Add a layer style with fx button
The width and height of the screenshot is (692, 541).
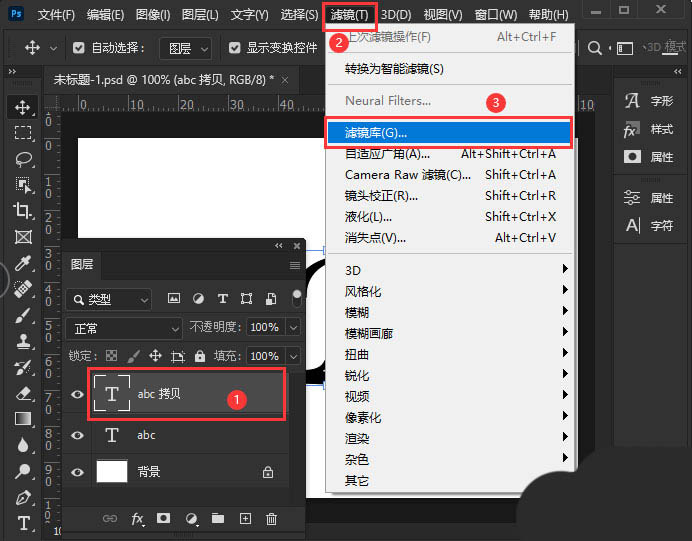point(137,518)
